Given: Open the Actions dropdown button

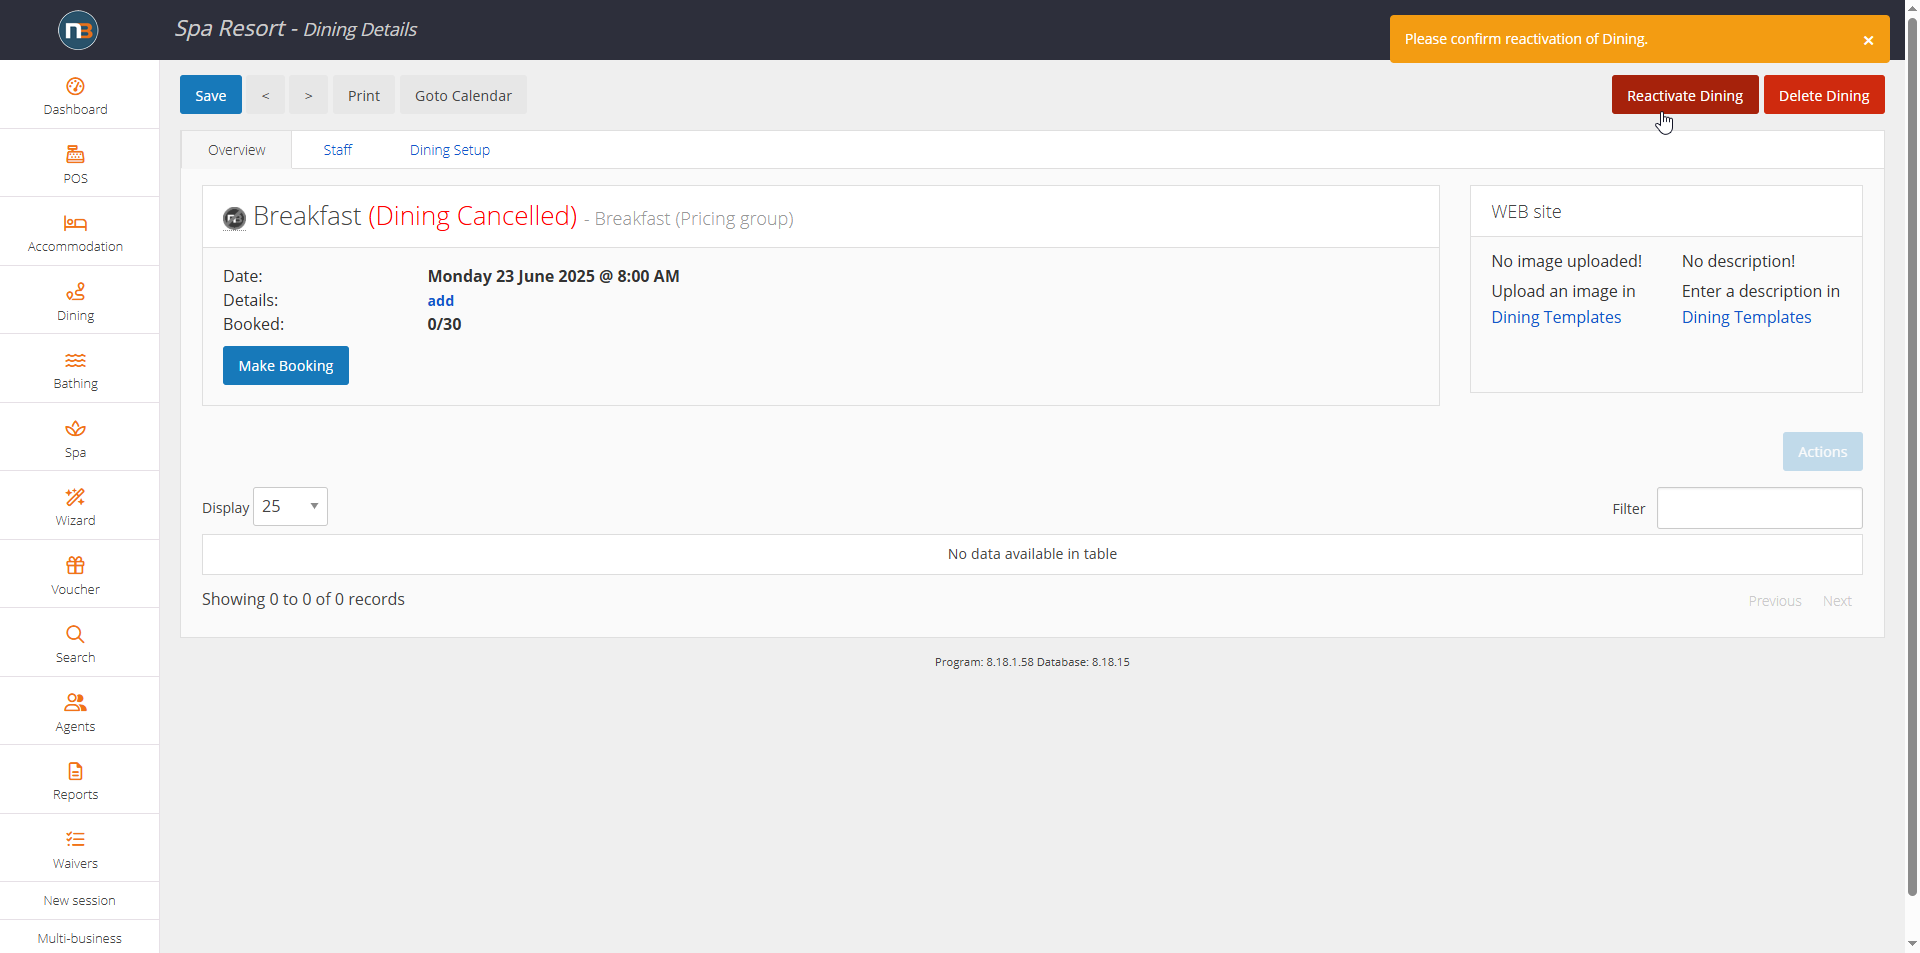Looking at the screenshot, I should pos(1822,452).
